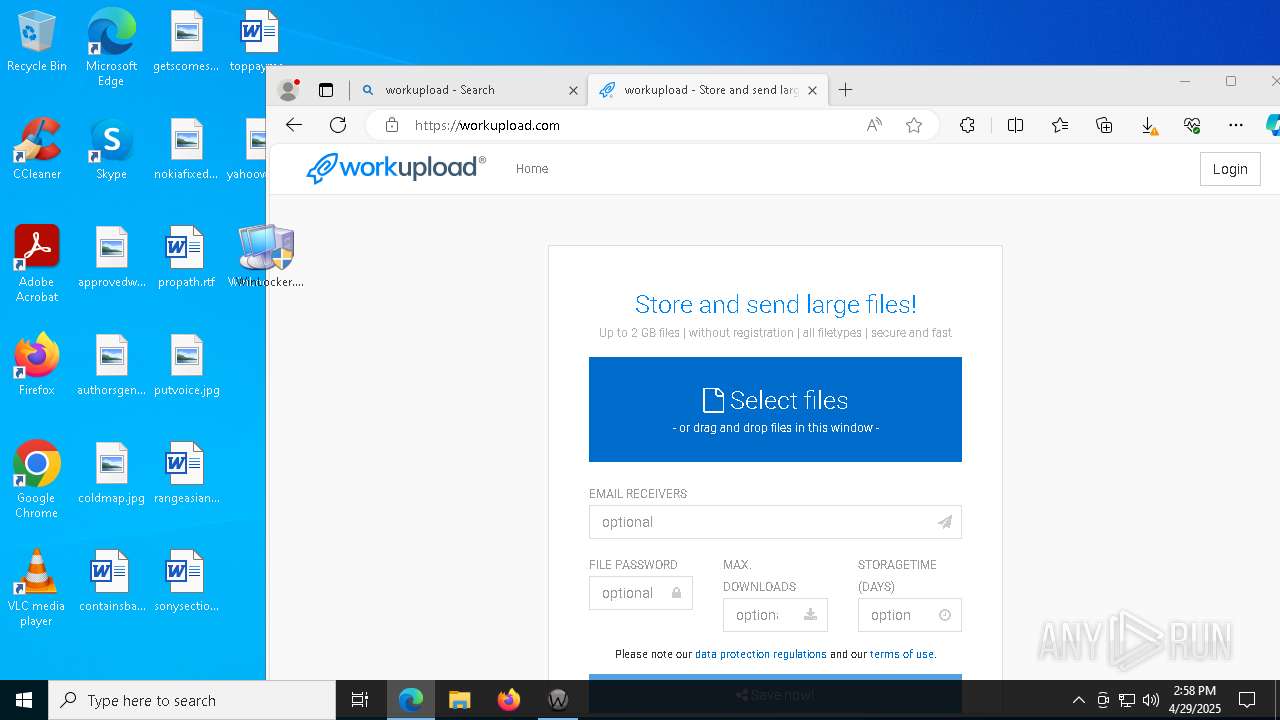Open Edge tab actions menu icon
The height and width of the screenshot is (720, 1280).
[325, 90]
